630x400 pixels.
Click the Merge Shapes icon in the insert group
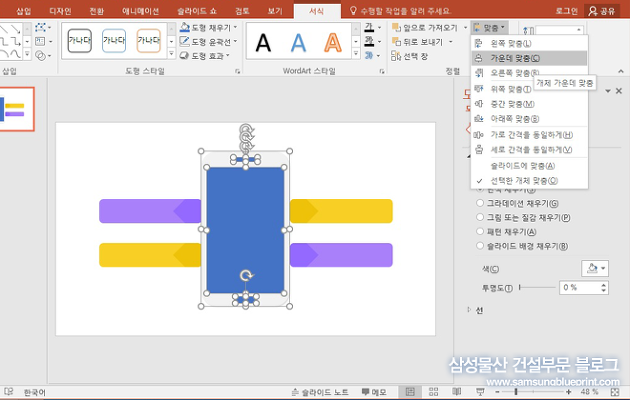pos(40,55)
